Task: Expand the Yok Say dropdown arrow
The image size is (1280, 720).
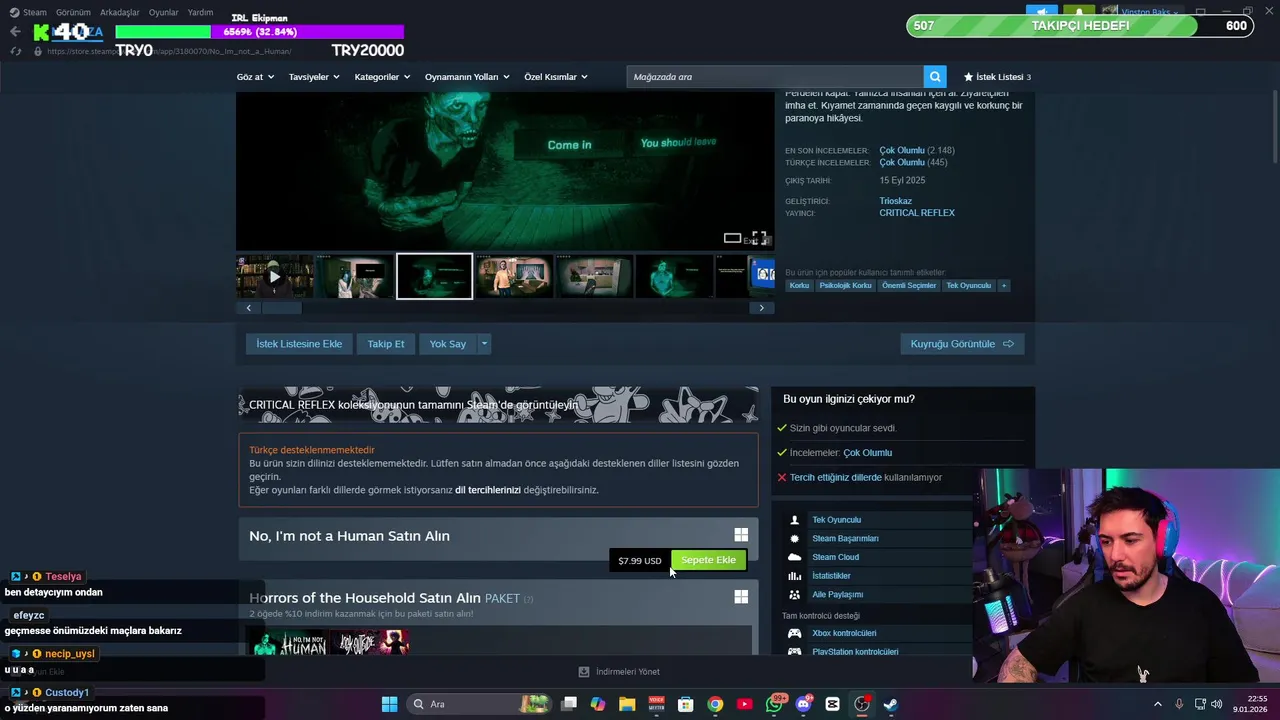Action: click(484, 344)
